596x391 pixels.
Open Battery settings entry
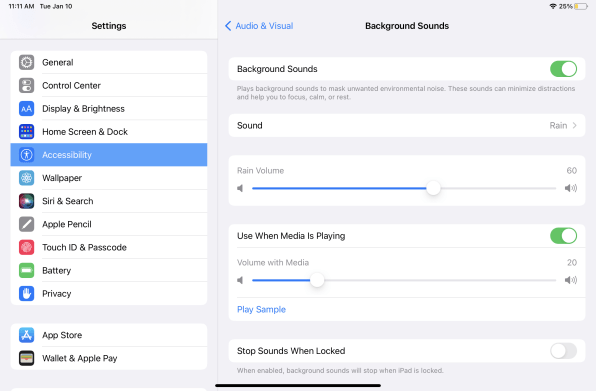[x=109, y=271]
